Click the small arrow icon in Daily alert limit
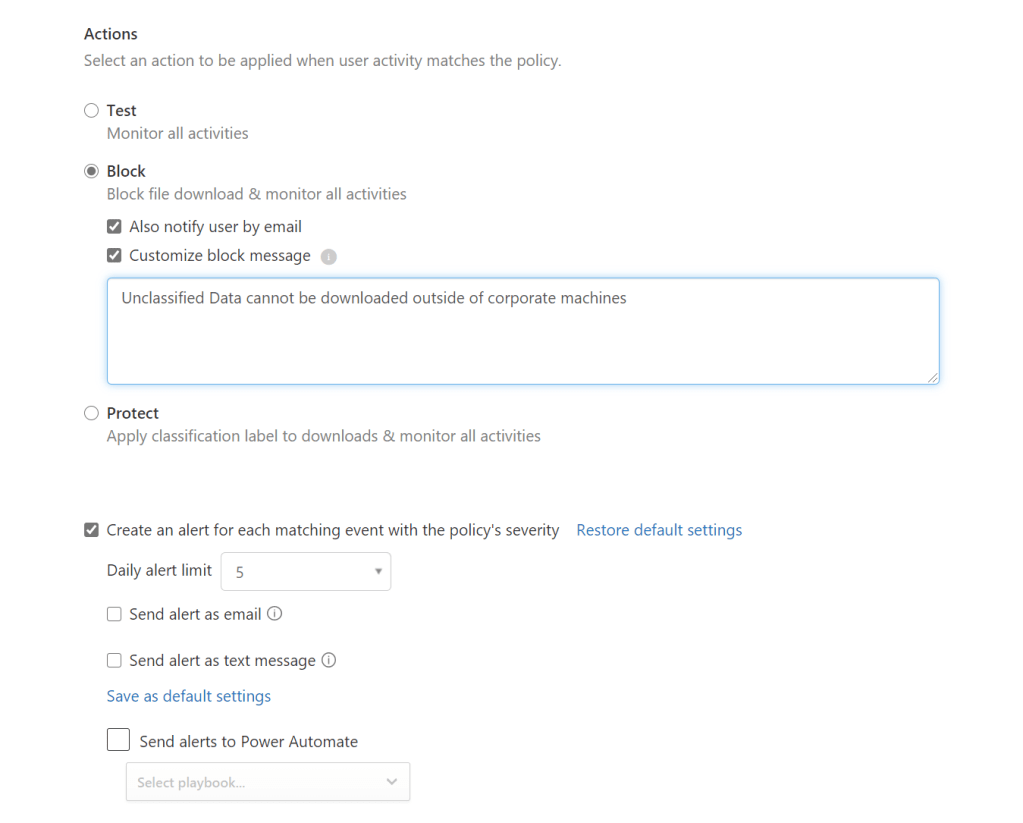Image resolution: width=1023 pixels, height=823 pixels. point(378,572)
